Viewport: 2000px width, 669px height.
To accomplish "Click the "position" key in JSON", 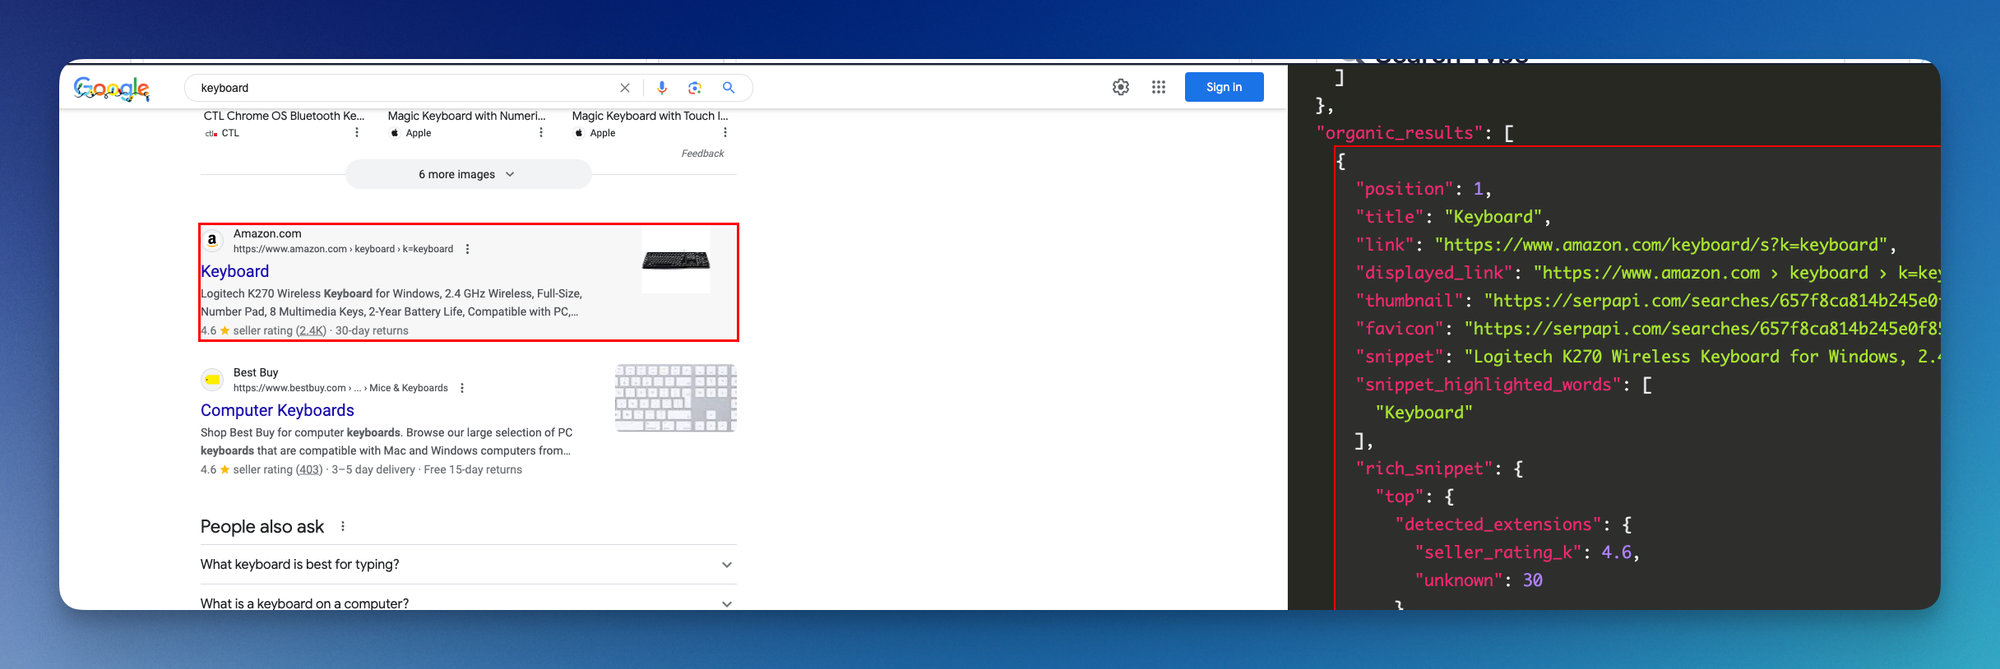I will click(1405, 189).
